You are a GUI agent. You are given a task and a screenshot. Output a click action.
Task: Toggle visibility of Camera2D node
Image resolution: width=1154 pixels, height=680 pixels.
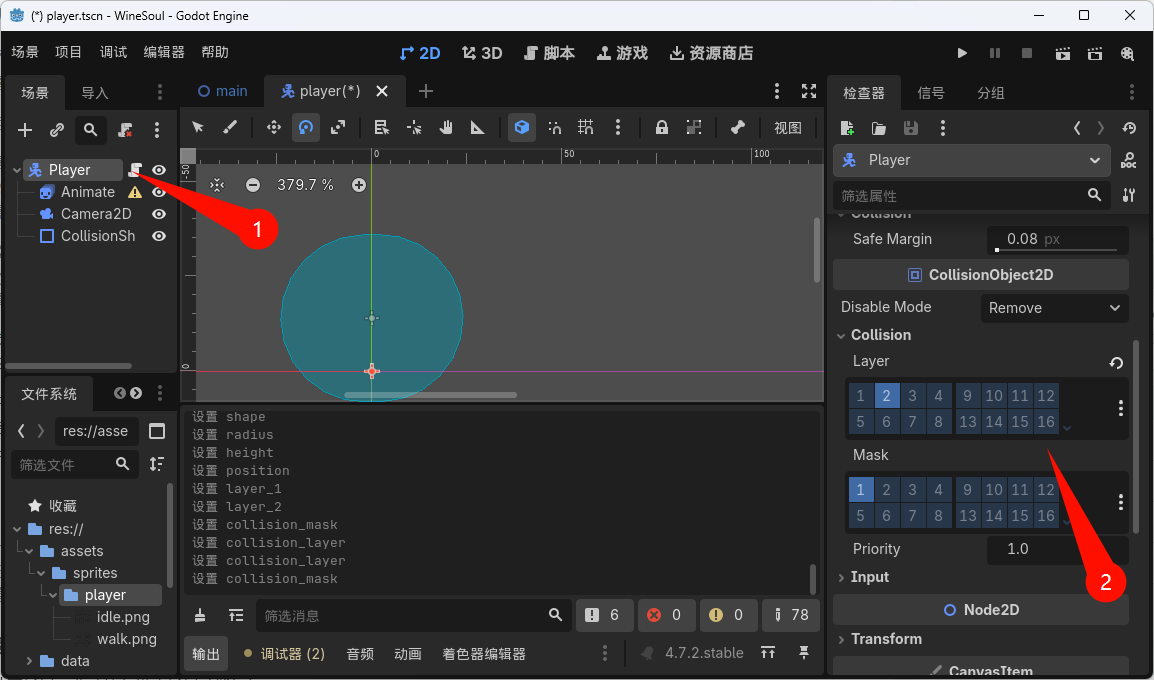coord(159,214)
